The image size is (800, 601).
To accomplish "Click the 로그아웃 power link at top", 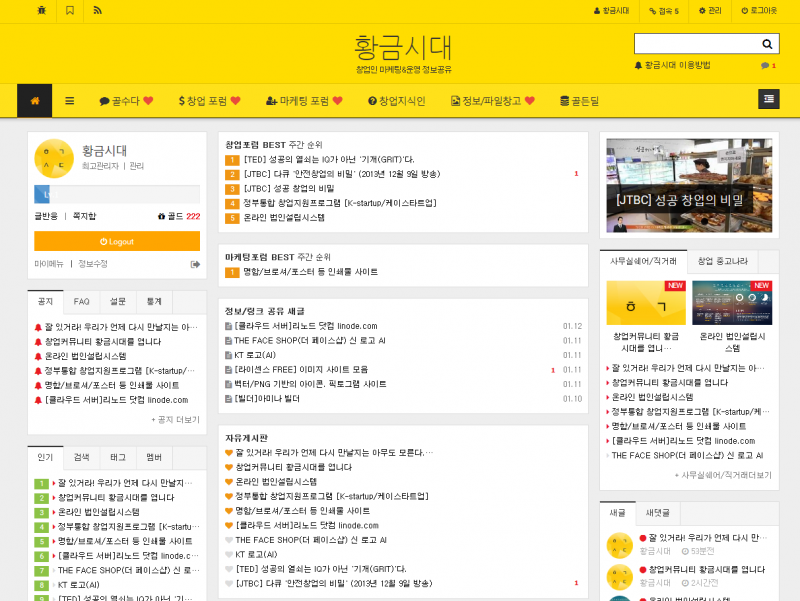I will [759, 11].
